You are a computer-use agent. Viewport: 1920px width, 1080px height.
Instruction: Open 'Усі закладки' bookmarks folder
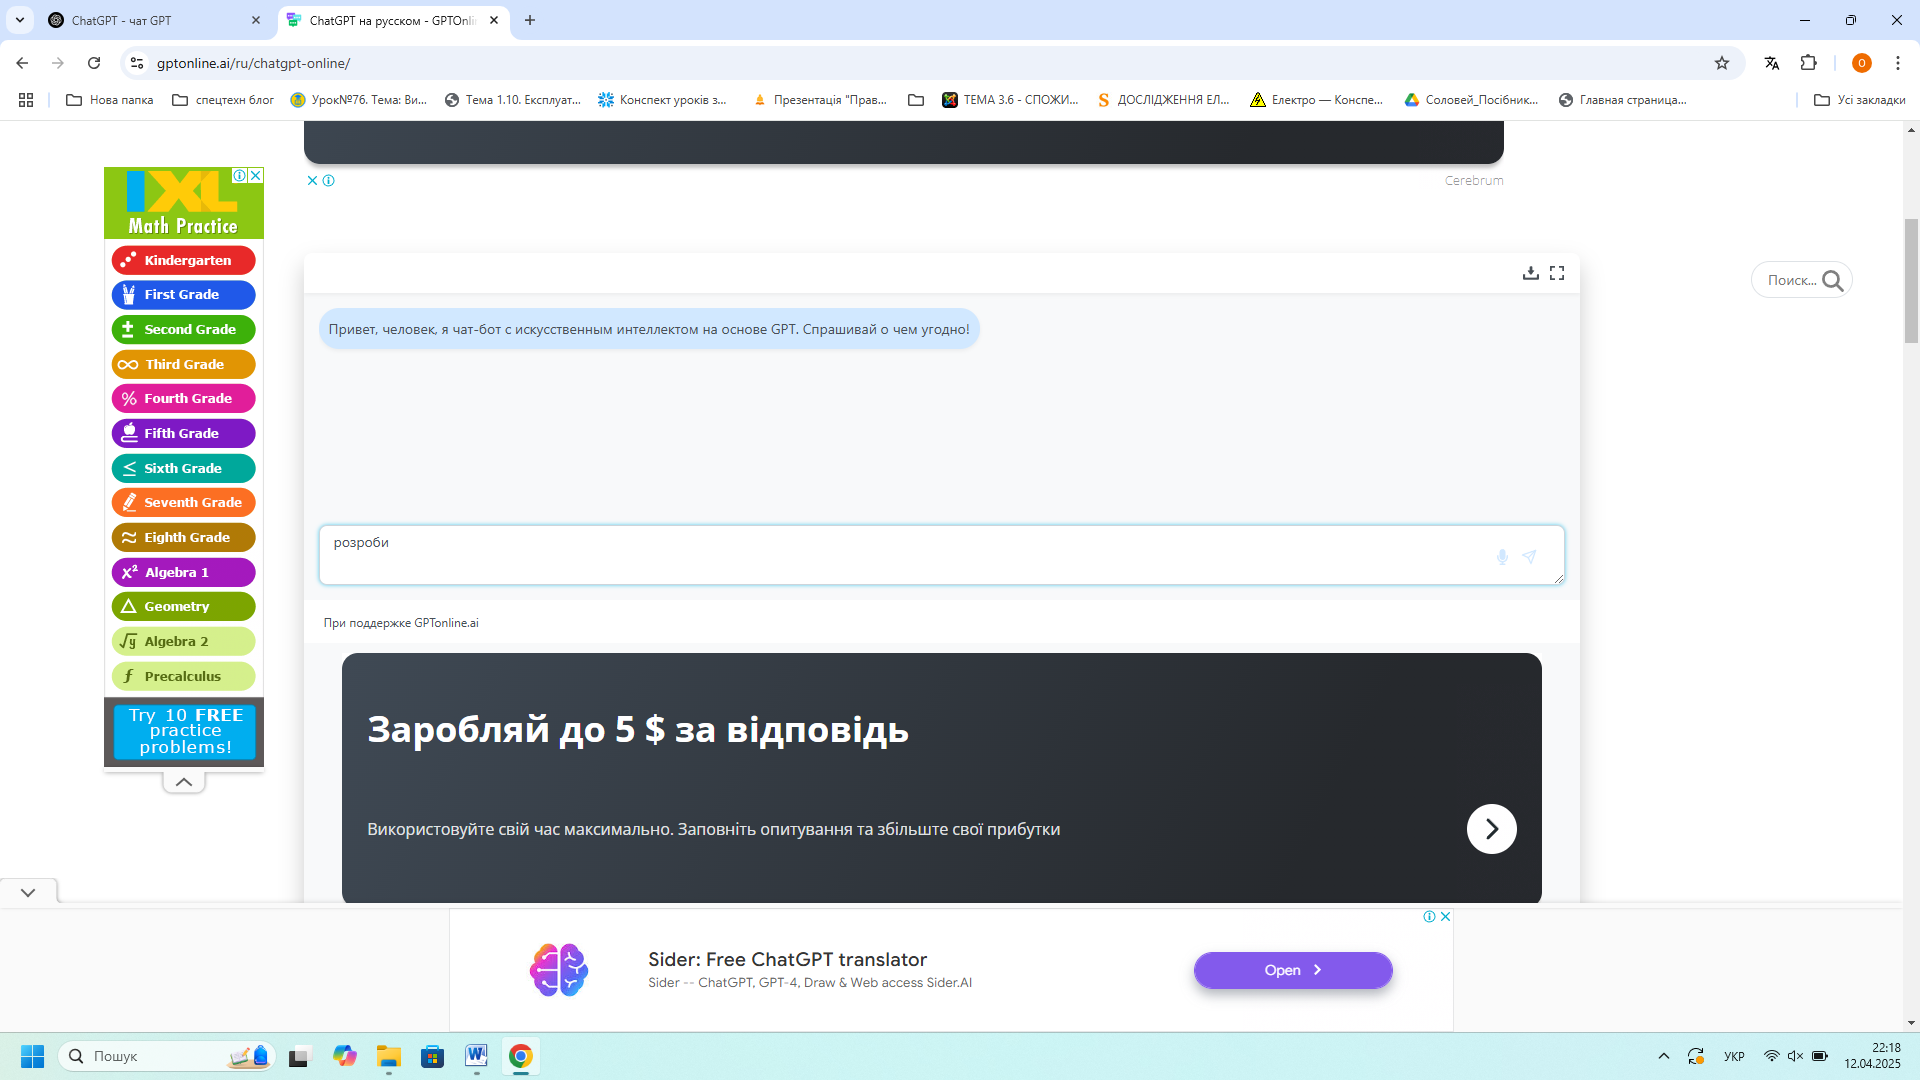(1859, 100)
